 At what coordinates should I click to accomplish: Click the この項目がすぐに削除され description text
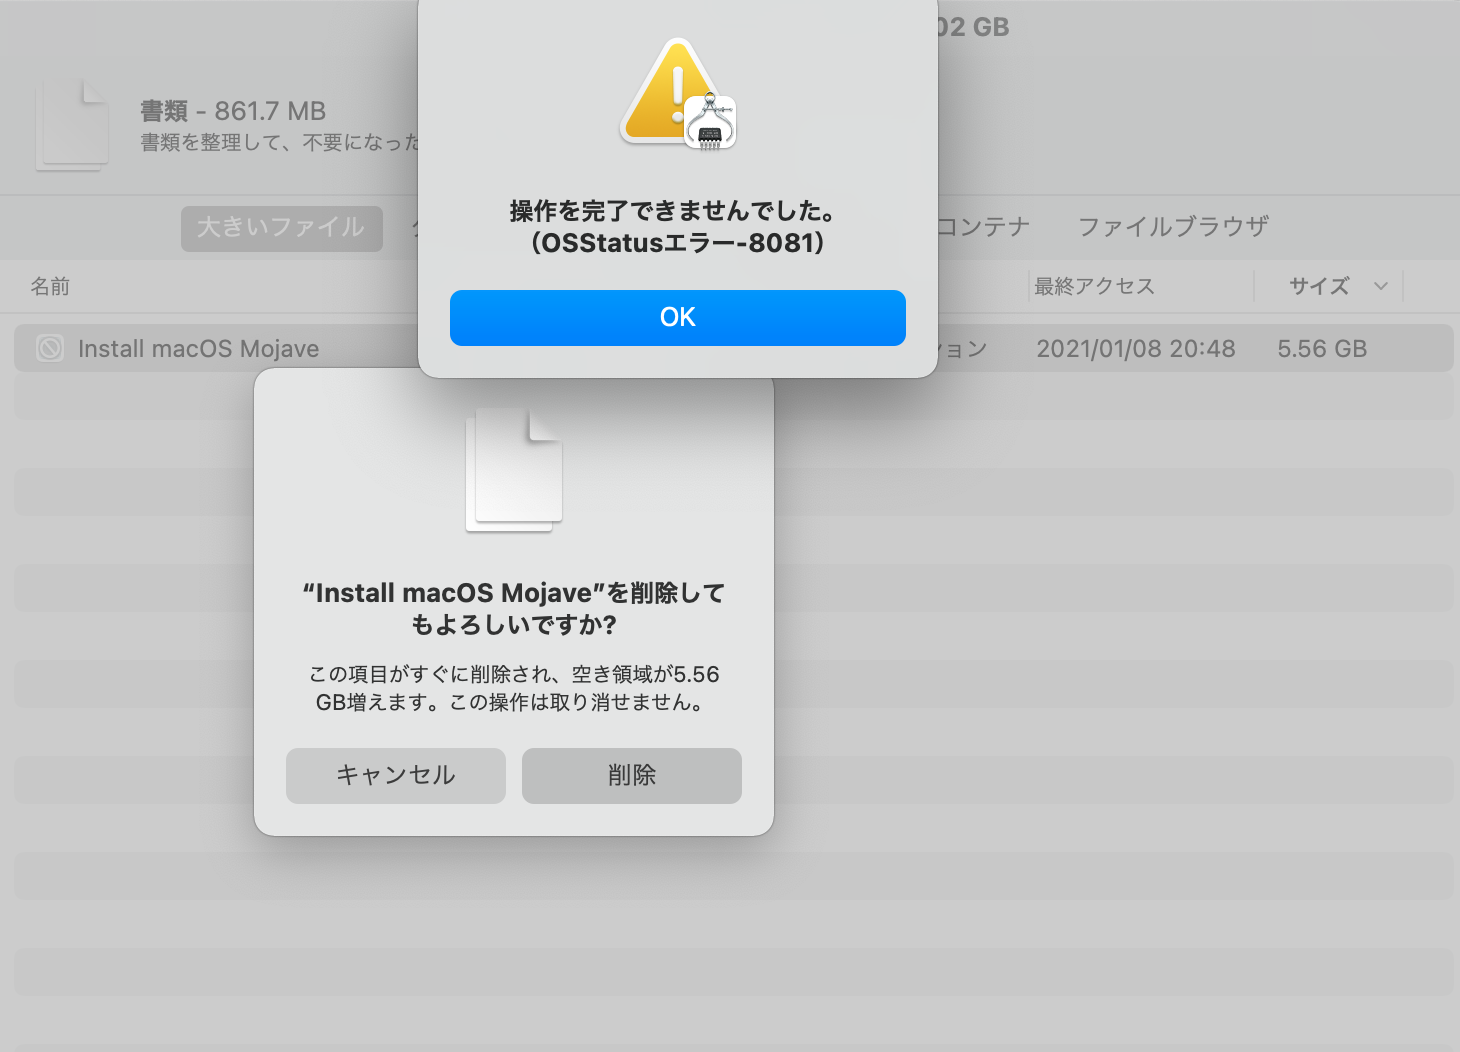[514, 688]
